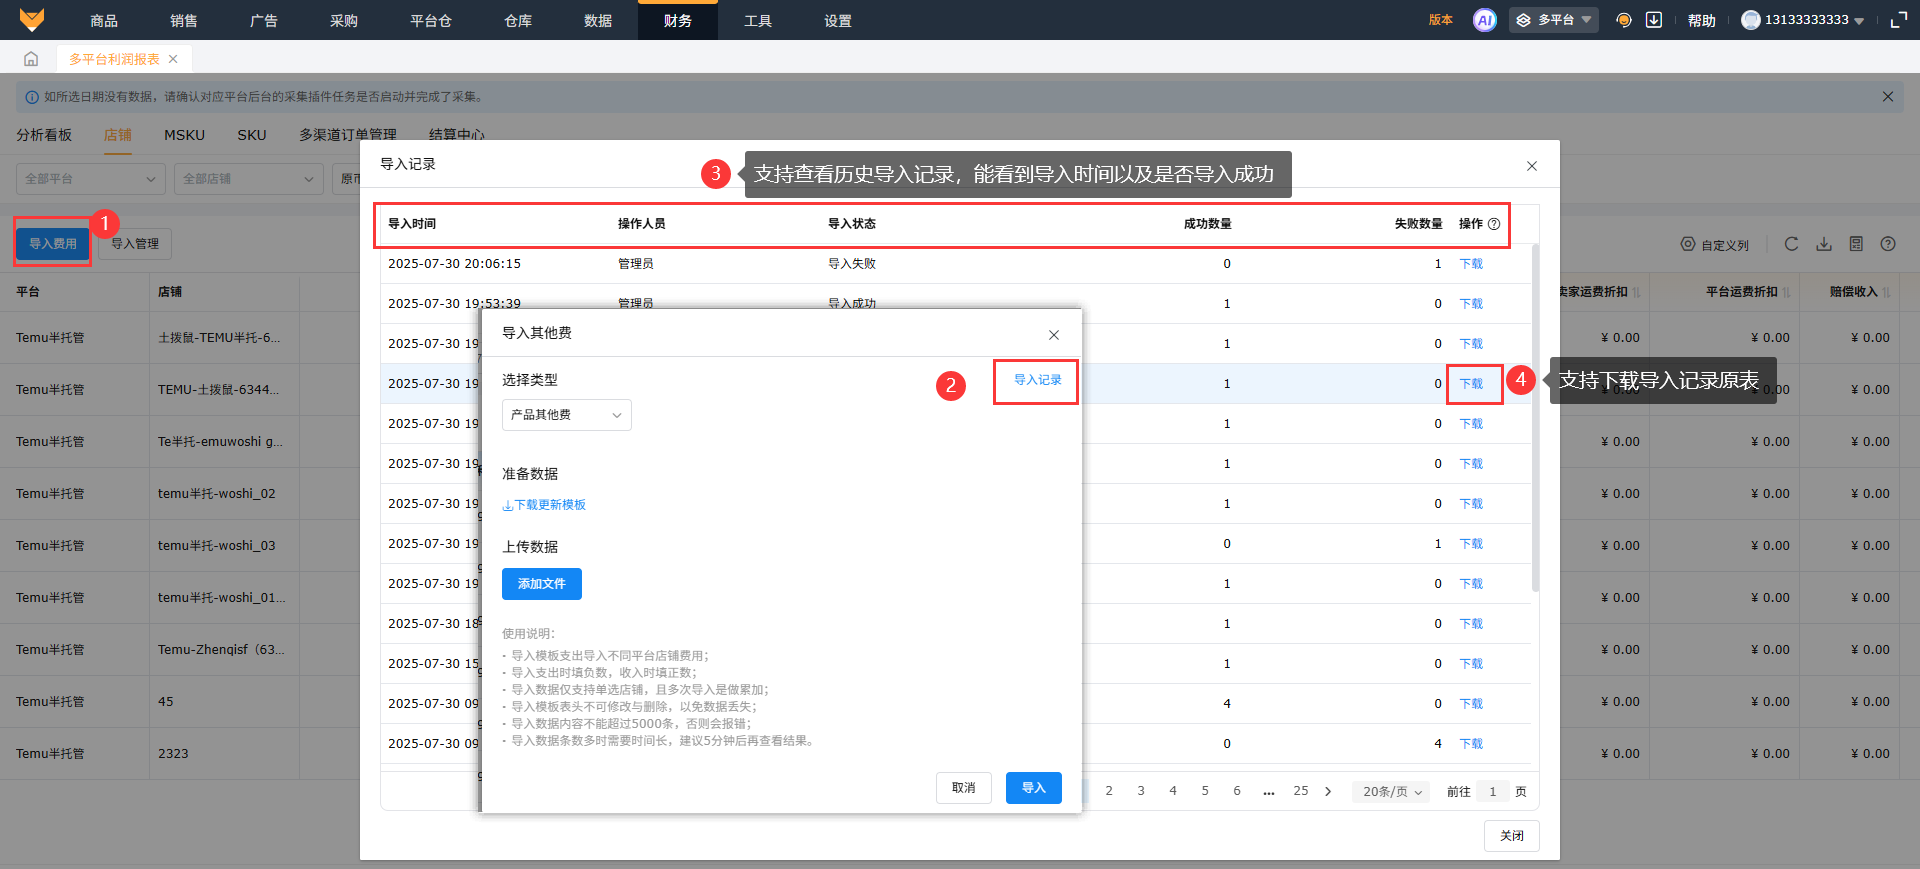Sort by 平台运费折扣 column
The width and height of the screenshot is (1920, 869).
pos(1787,292)
